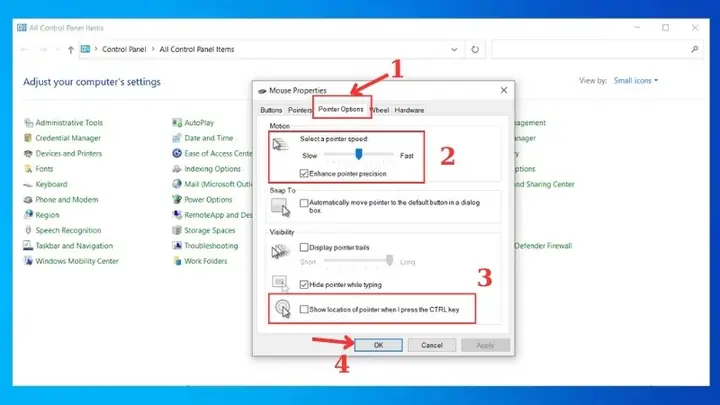
Task: Click the back arrow in Control Panel
Action: tap(24, 50)
